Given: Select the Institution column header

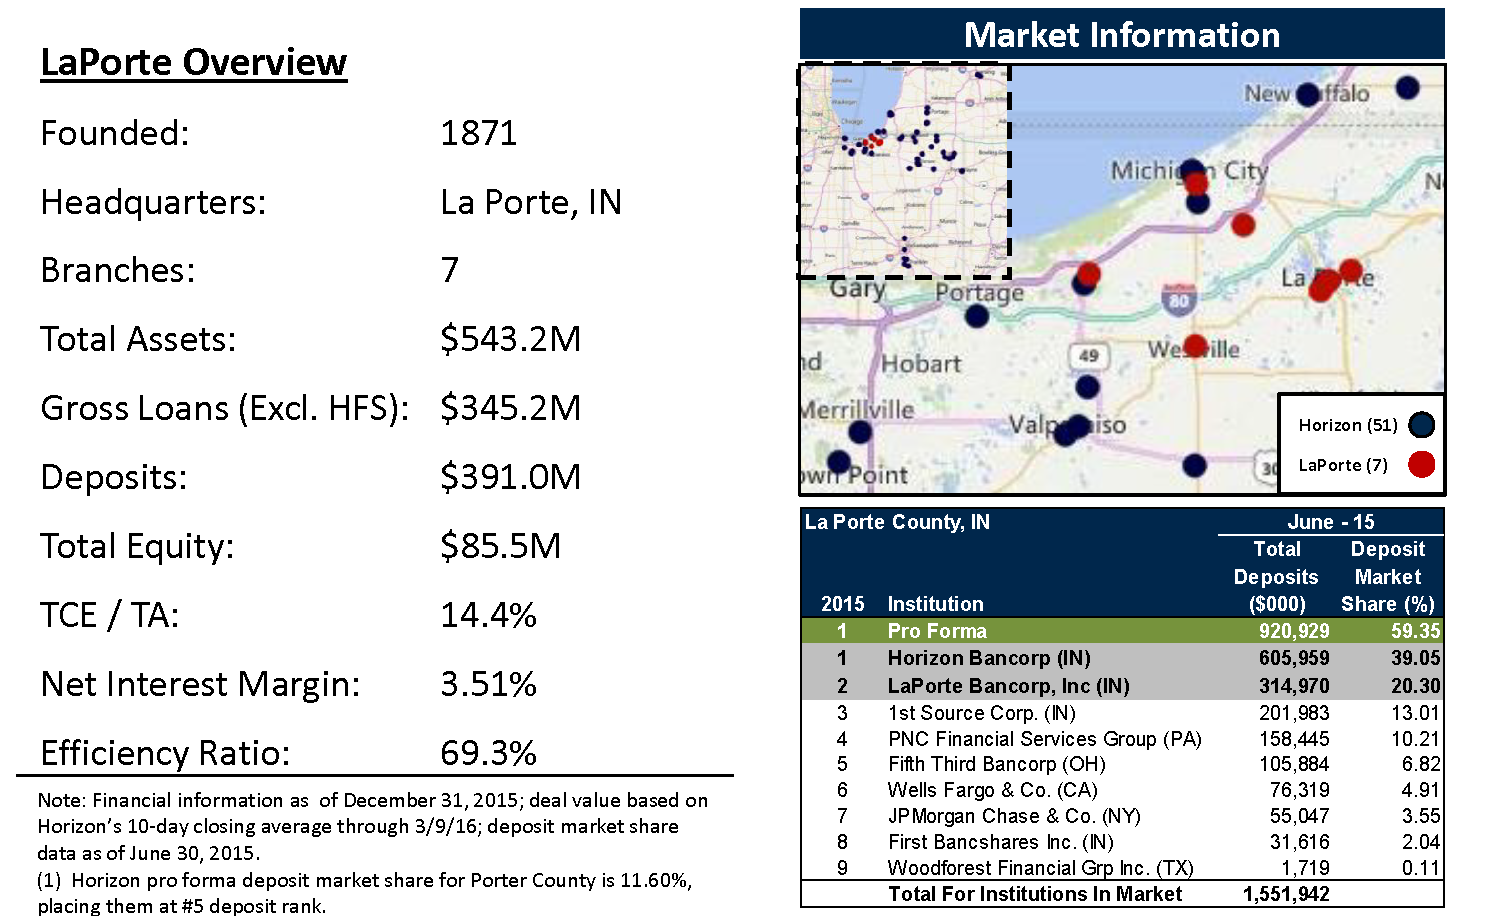Looking at the screenshot, I should point(935,604).
